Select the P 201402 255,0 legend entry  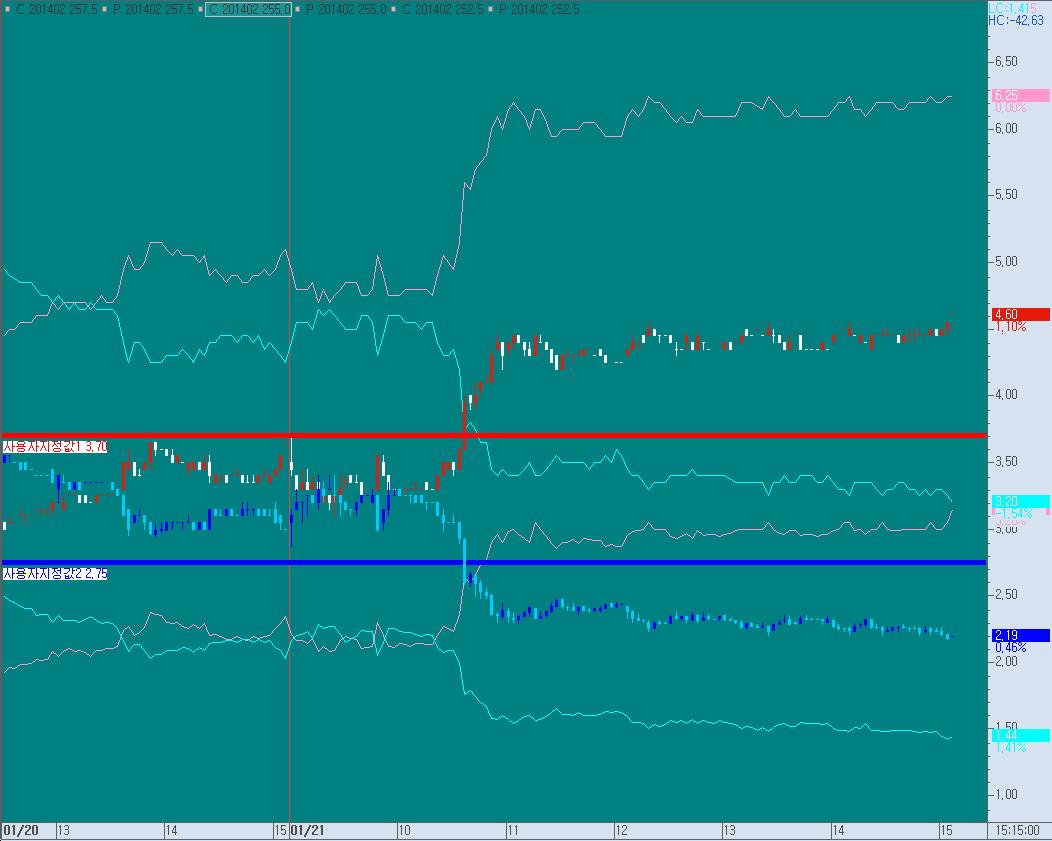point(344,9)
